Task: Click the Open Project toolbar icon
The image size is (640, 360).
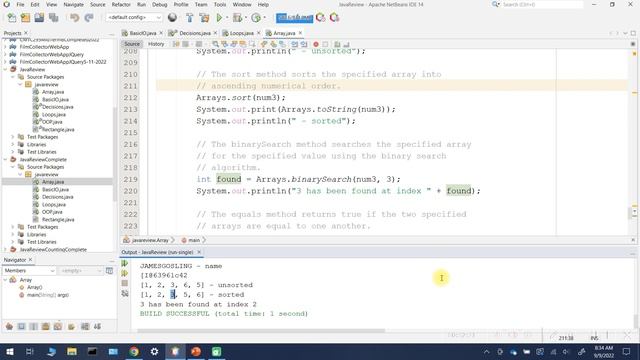Action: pyautogui.click(x=39, y=18)
